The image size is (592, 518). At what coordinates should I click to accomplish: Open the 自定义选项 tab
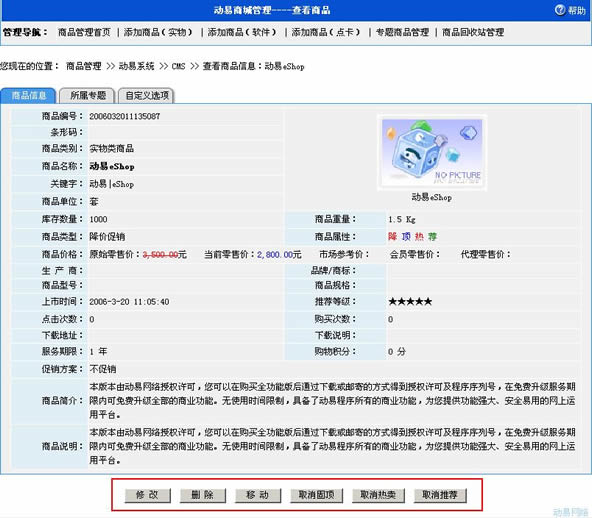click(146, 96)
